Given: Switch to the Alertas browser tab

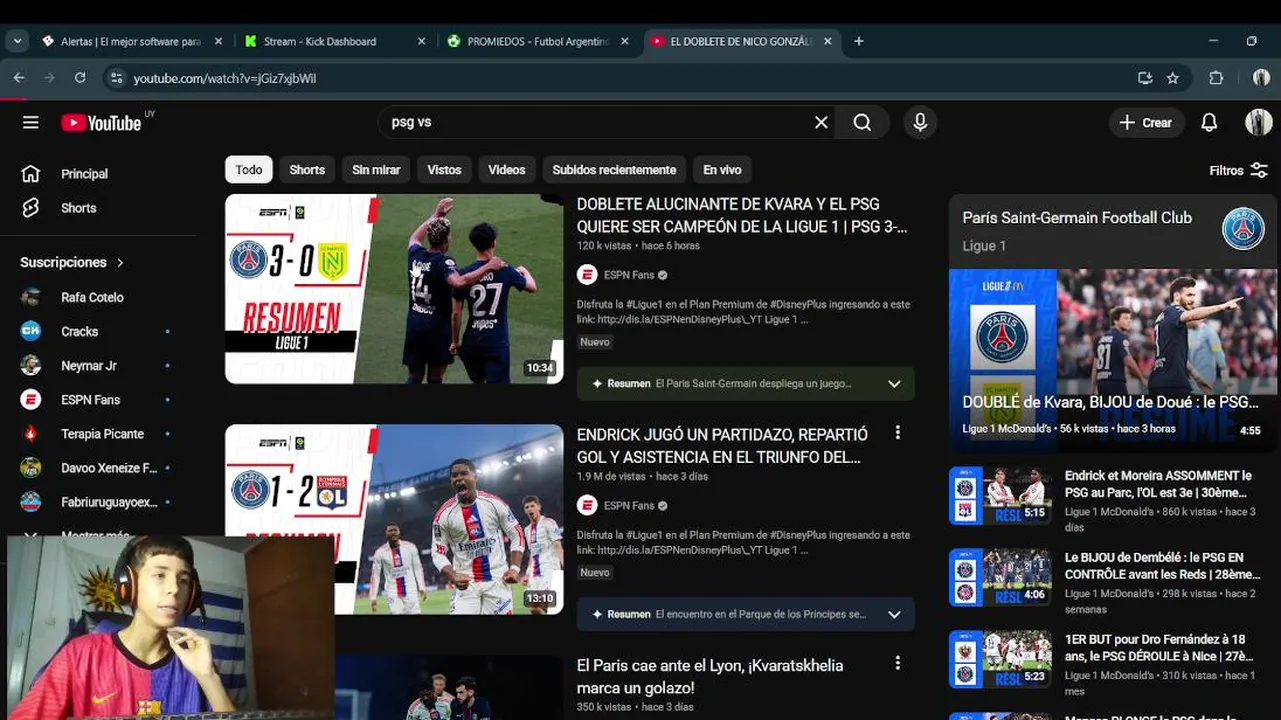Looking at the screenshot, I should pyautogui.click(x=130, y=41).
